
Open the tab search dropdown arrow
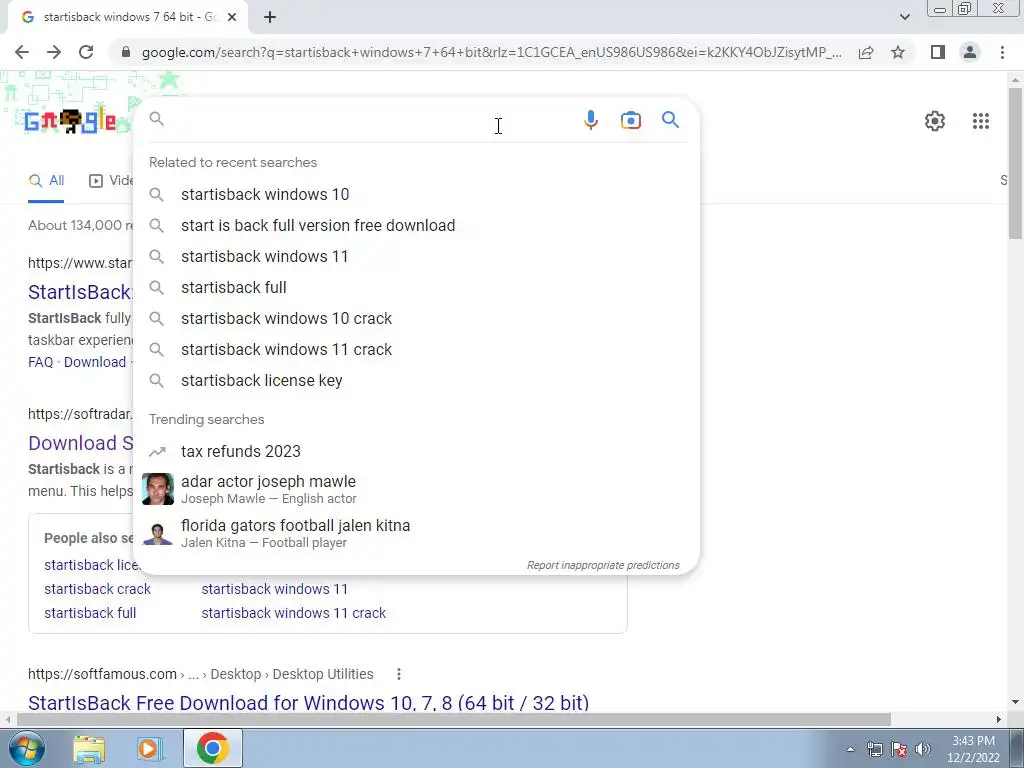click(x=904, y=17)
